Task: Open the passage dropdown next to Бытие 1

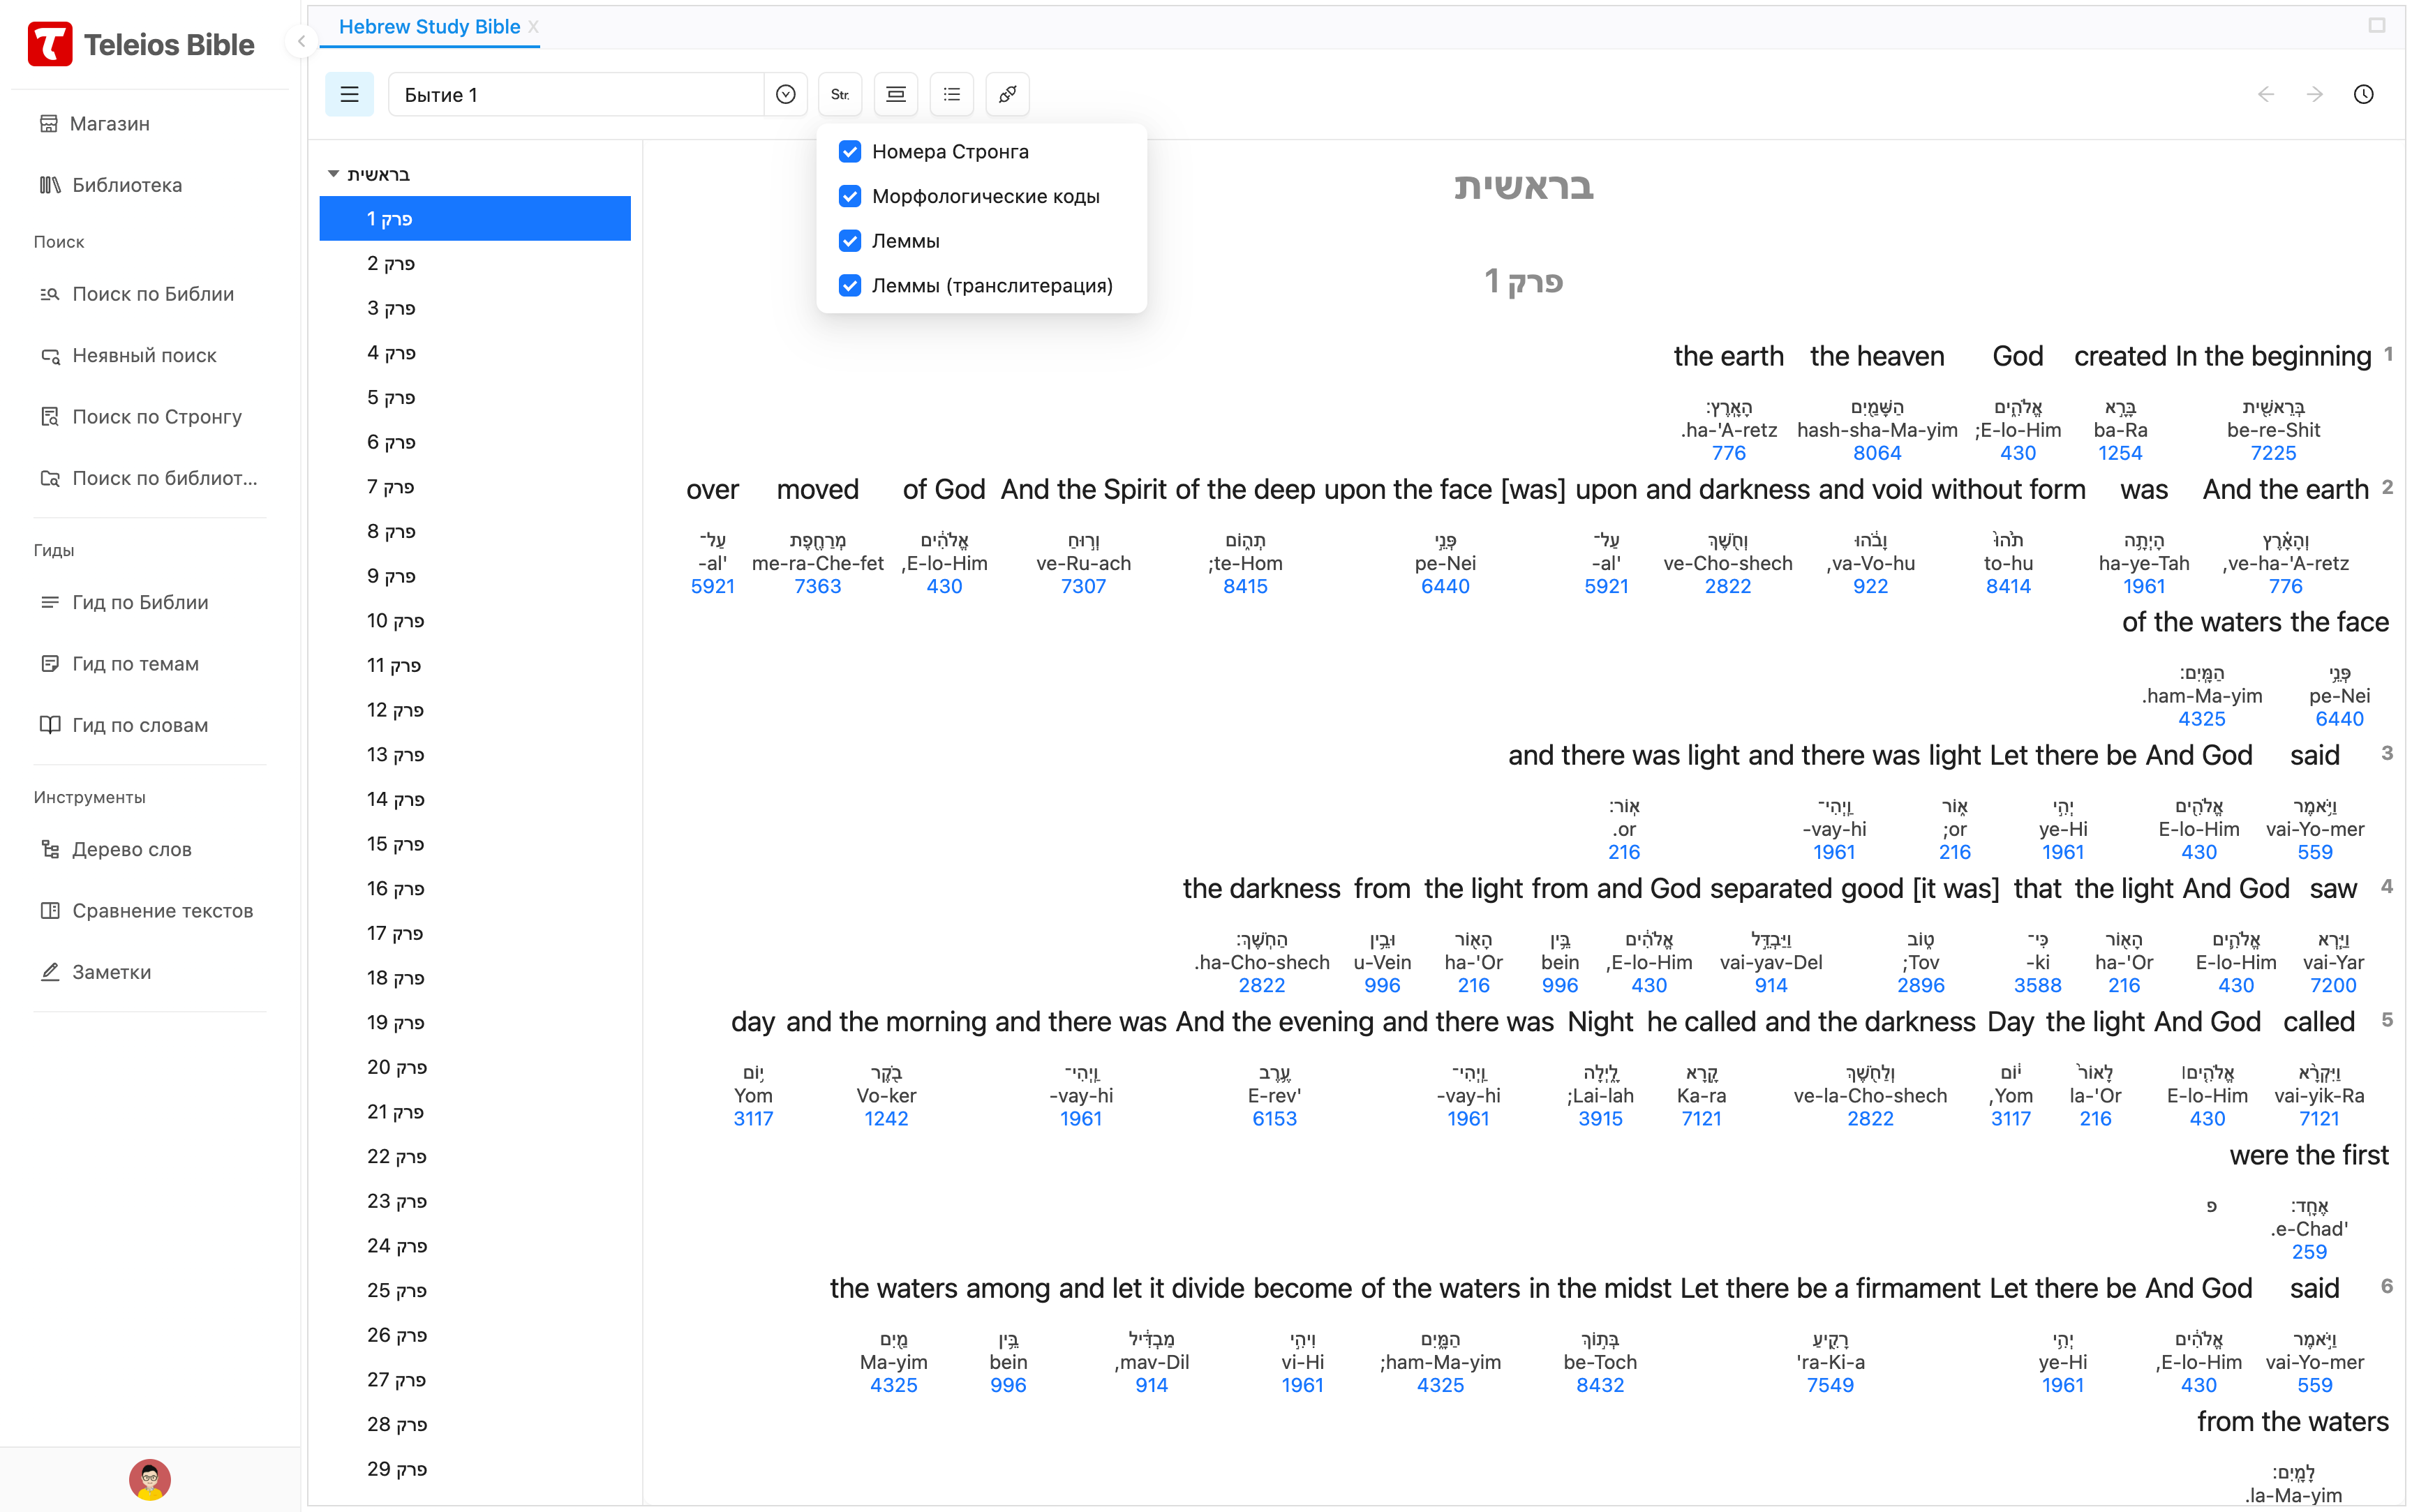Action: tap(786, 94)
